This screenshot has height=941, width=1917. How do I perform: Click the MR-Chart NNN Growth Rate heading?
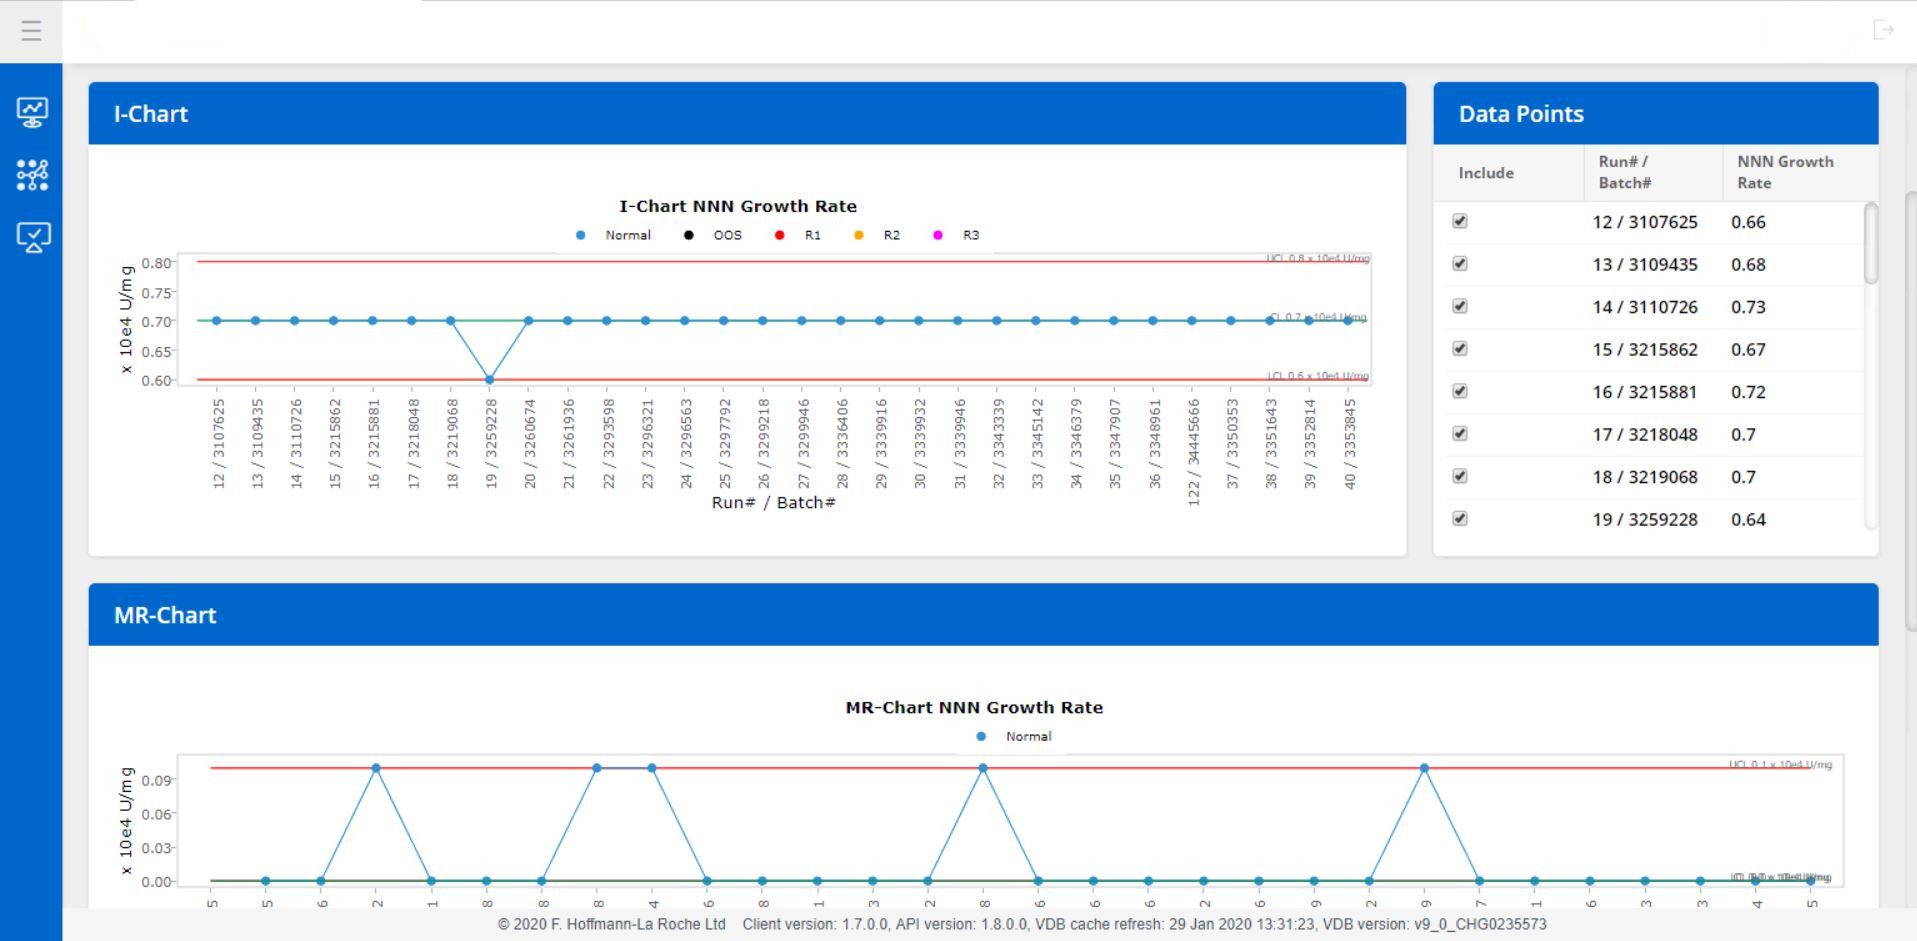pos(974,707)
